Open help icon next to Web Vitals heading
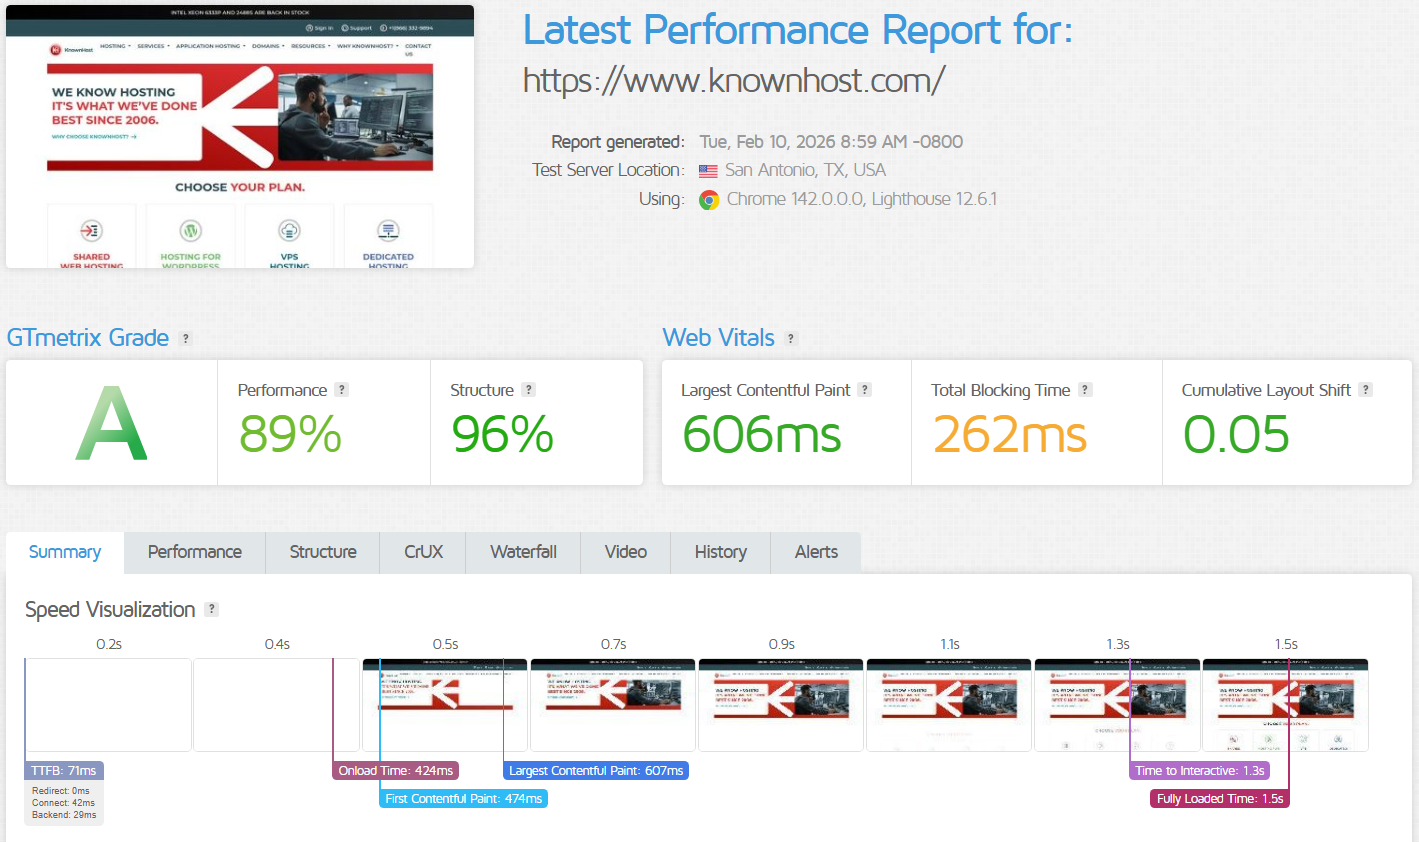1419x842 pixels. click(x=791, y=339)
